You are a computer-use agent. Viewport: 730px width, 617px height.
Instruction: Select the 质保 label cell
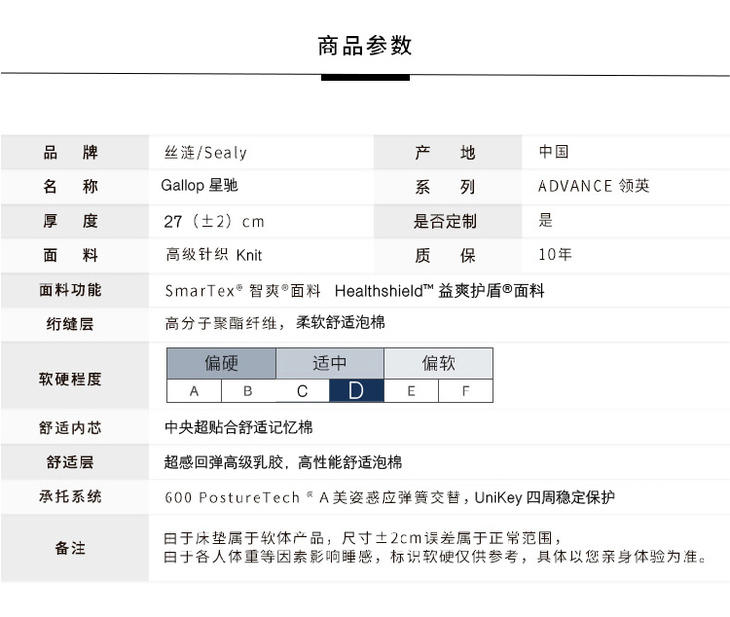(447, 256)
